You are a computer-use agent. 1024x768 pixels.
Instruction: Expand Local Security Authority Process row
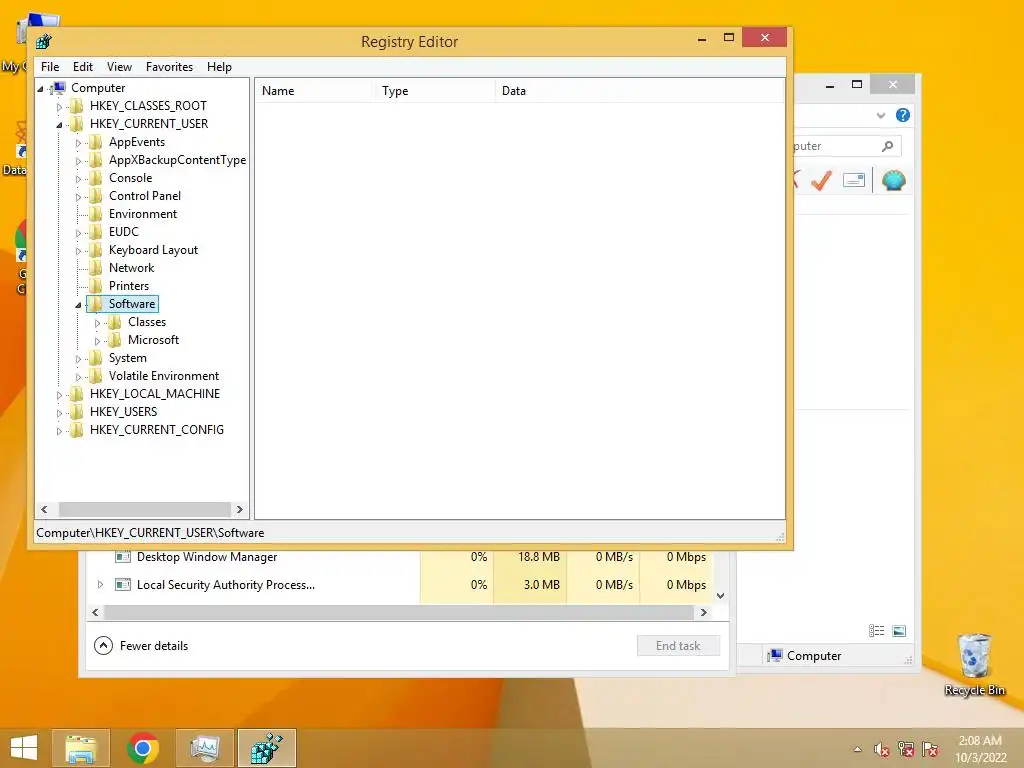tap(100, 584)
